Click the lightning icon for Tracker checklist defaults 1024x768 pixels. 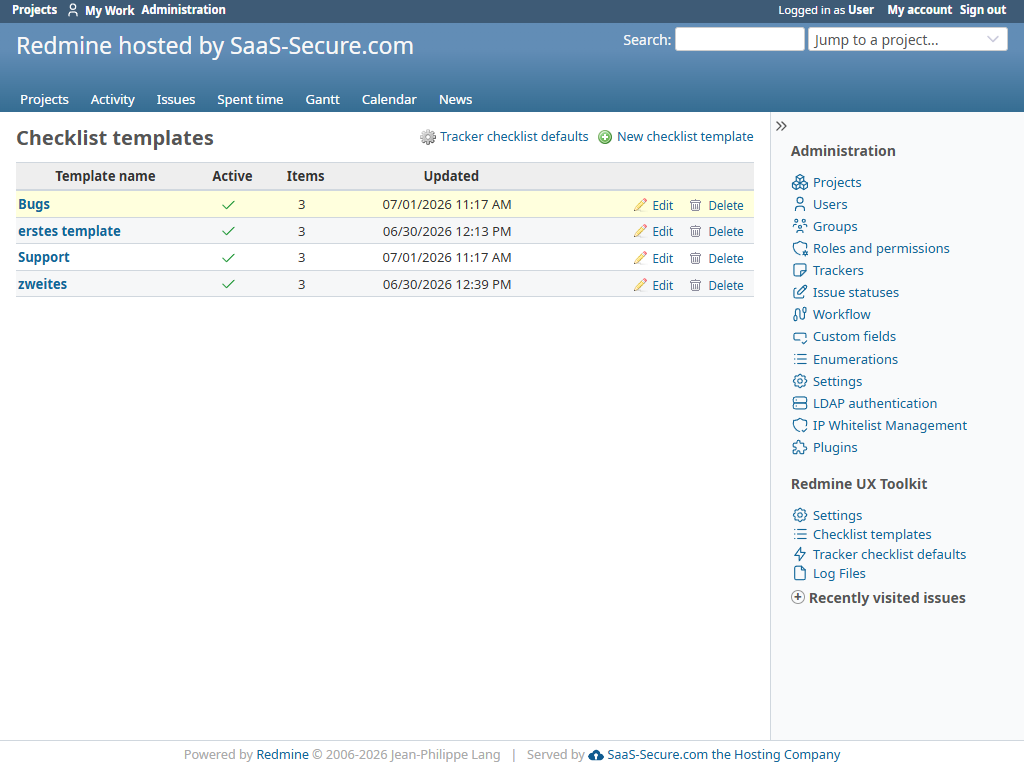point(799,554)
